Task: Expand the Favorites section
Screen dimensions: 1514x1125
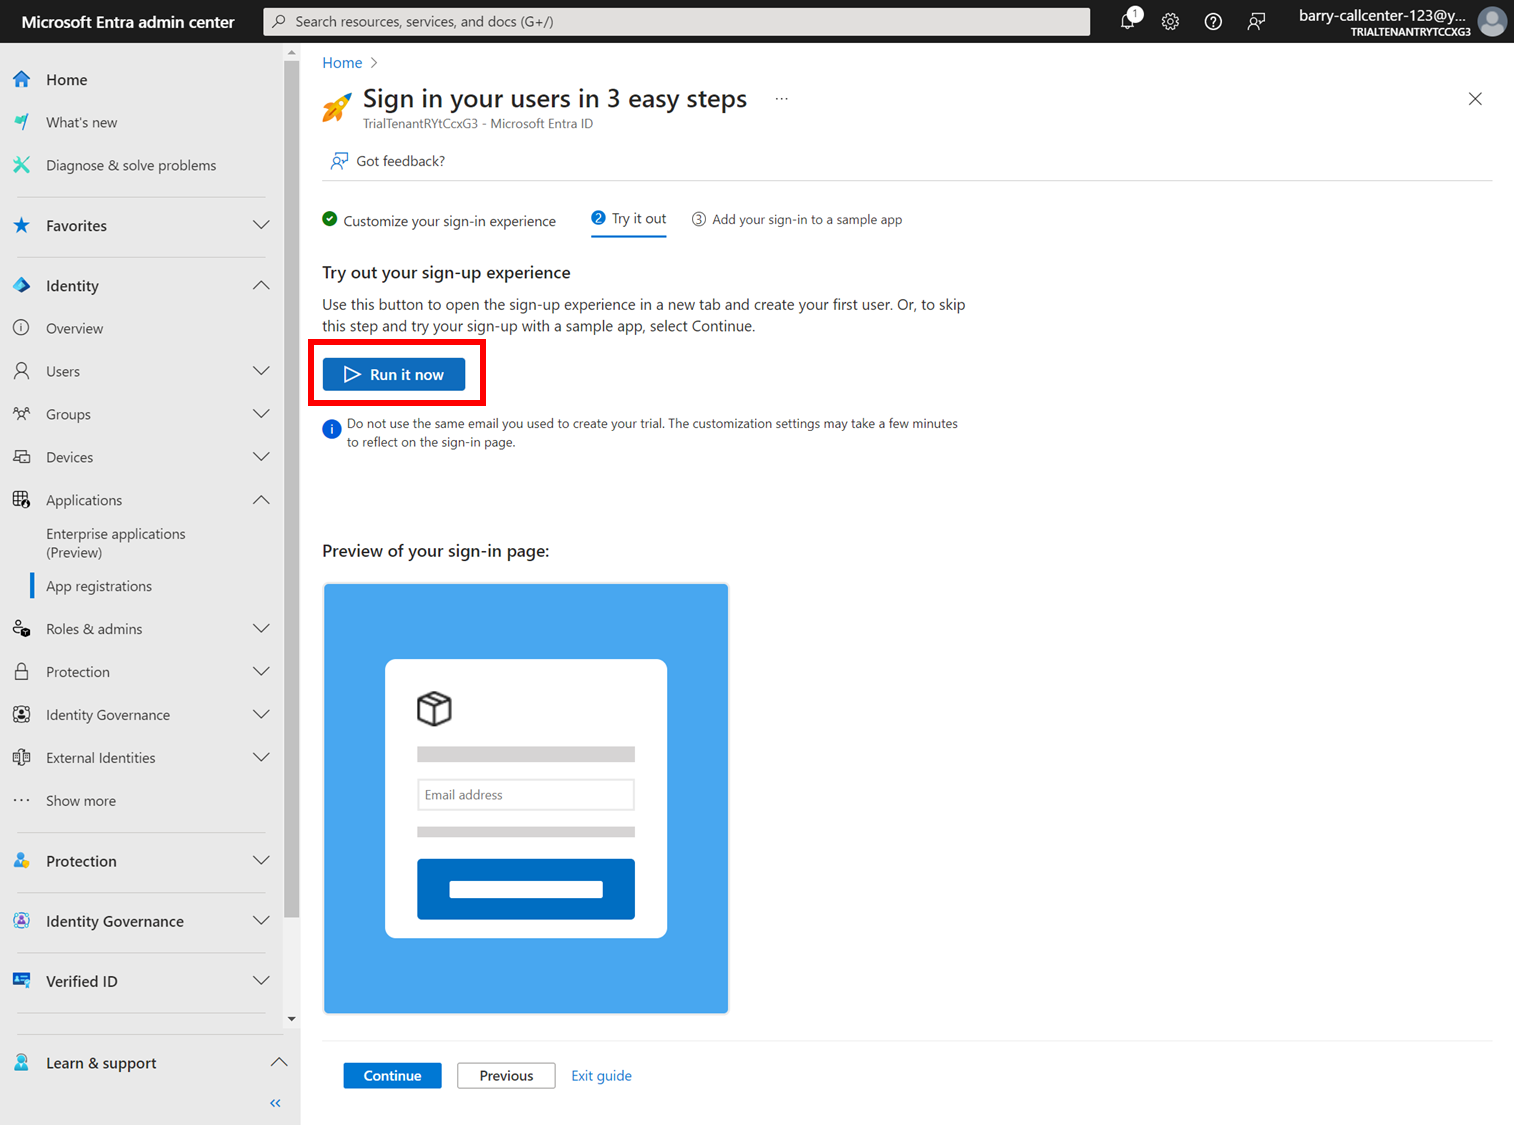Action: click(261, 225)
